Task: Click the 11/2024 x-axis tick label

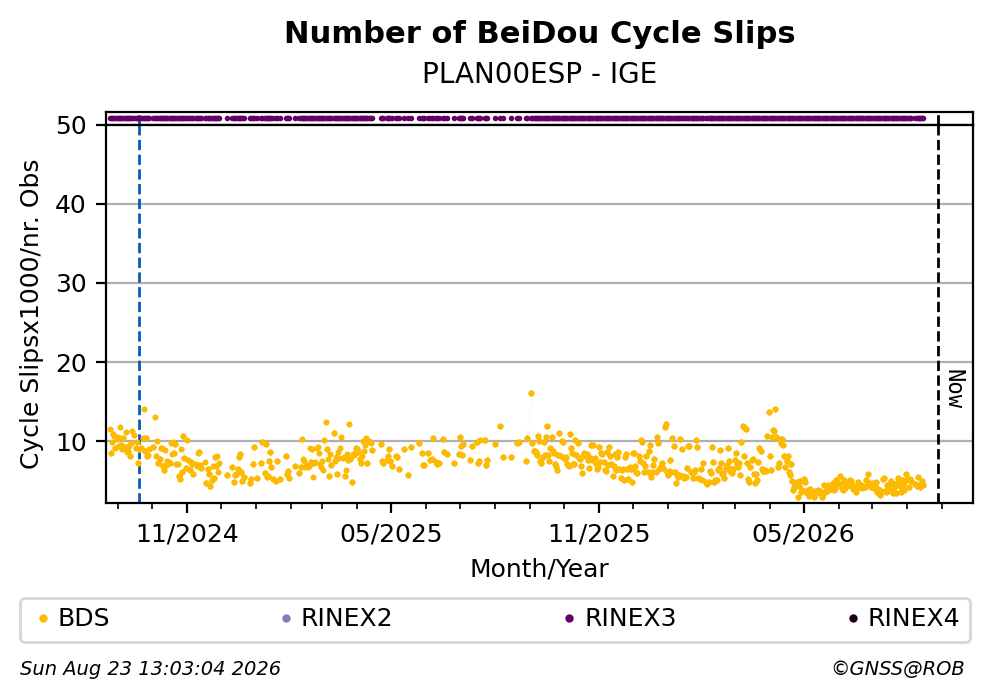Action: (187, 534)
